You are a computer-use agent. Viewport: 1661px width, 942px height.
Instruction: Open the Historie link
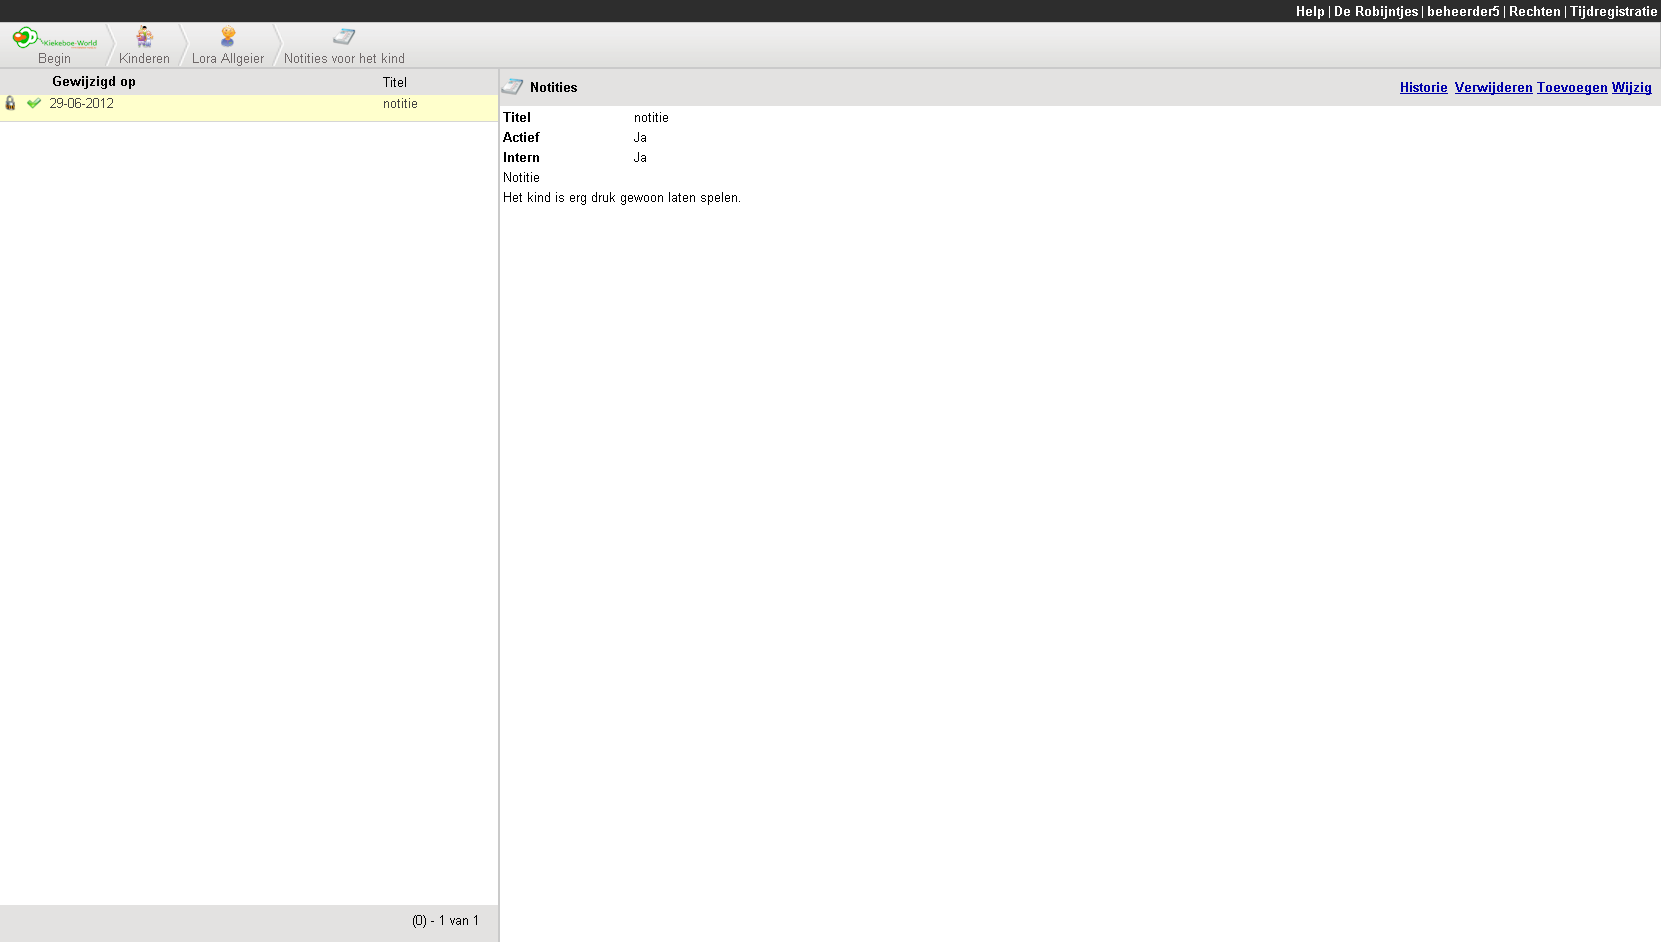pos(1423,87)
